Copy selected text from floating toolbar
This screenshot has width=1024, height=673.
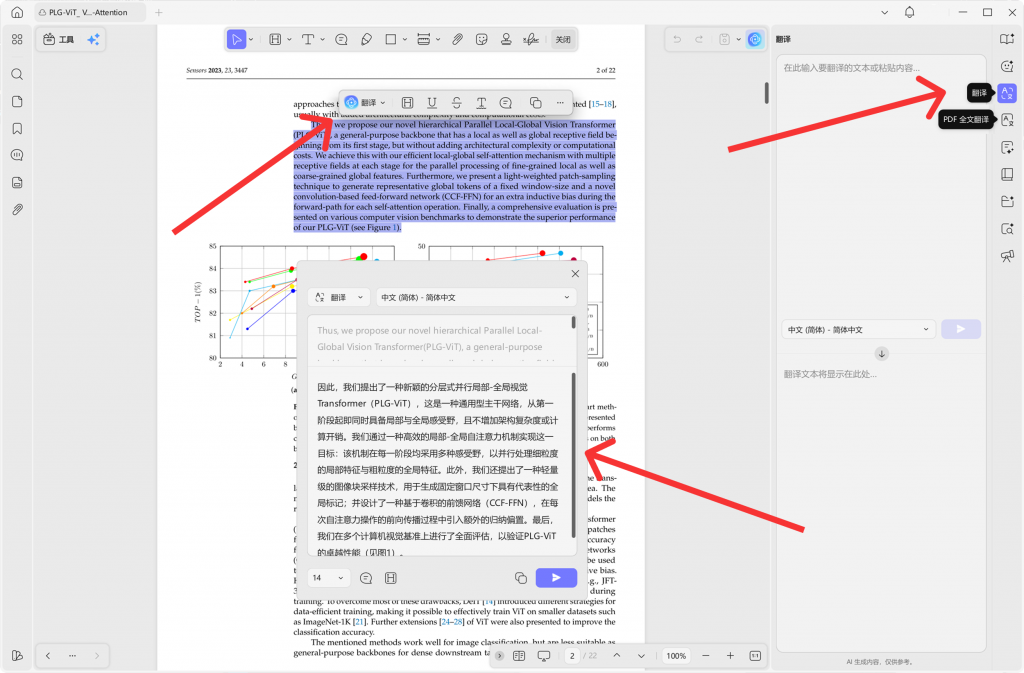click(536, 102)
